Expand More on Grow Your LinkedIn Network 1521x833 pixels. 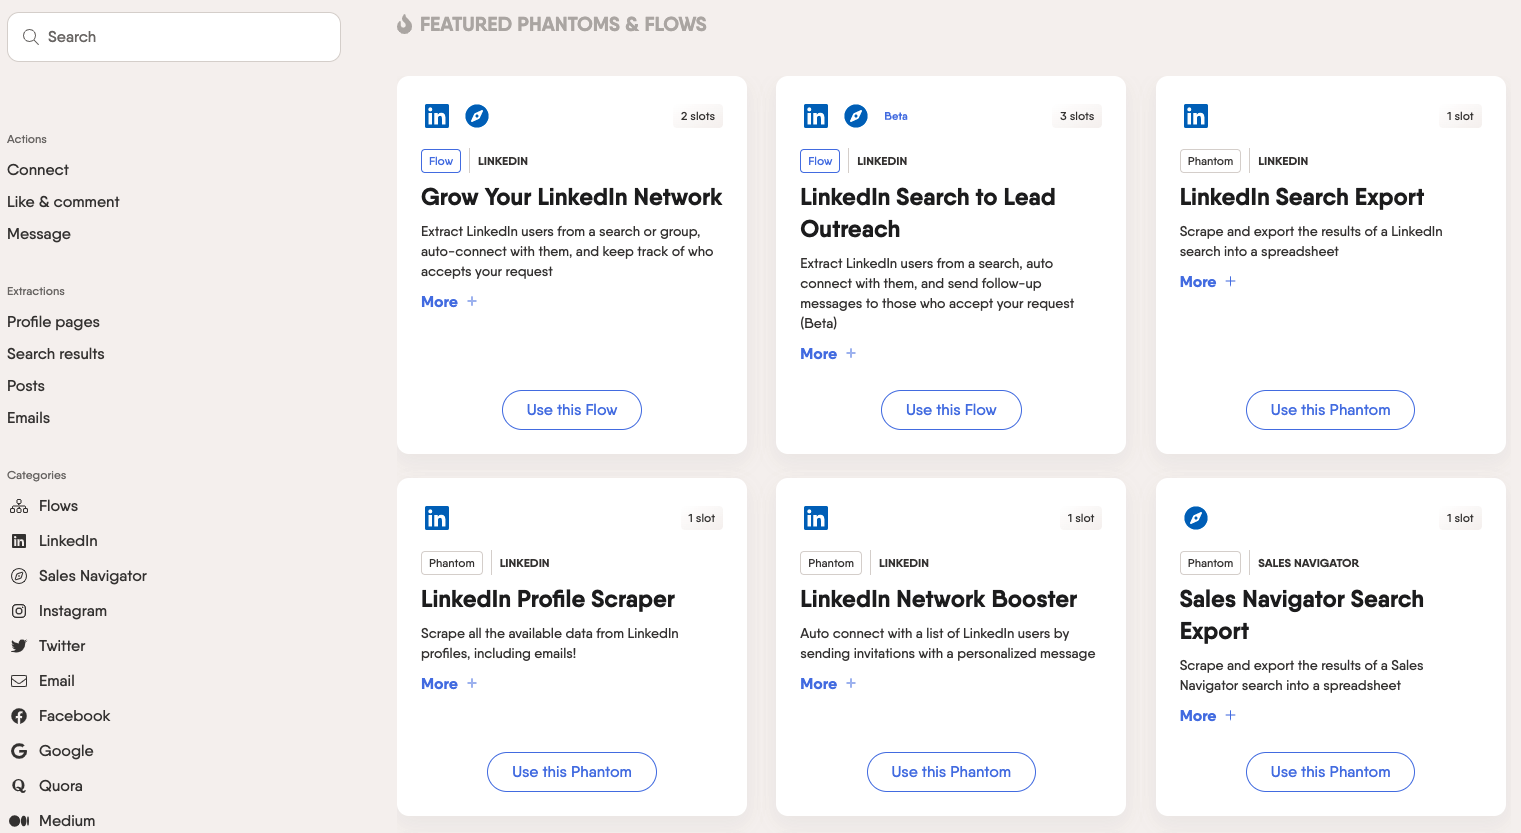click(449, 302)
